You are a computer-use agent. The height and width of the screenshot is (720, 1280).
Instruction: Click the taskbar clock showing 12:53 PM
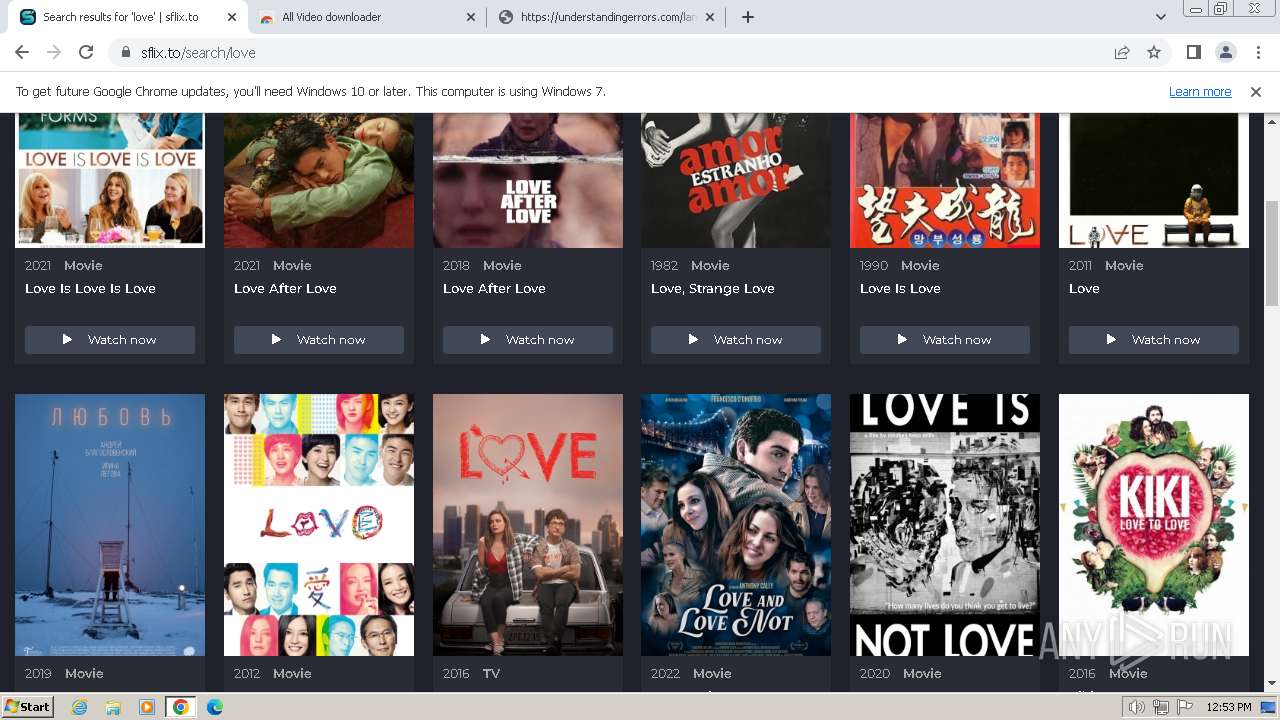(x=1228, y=707)
